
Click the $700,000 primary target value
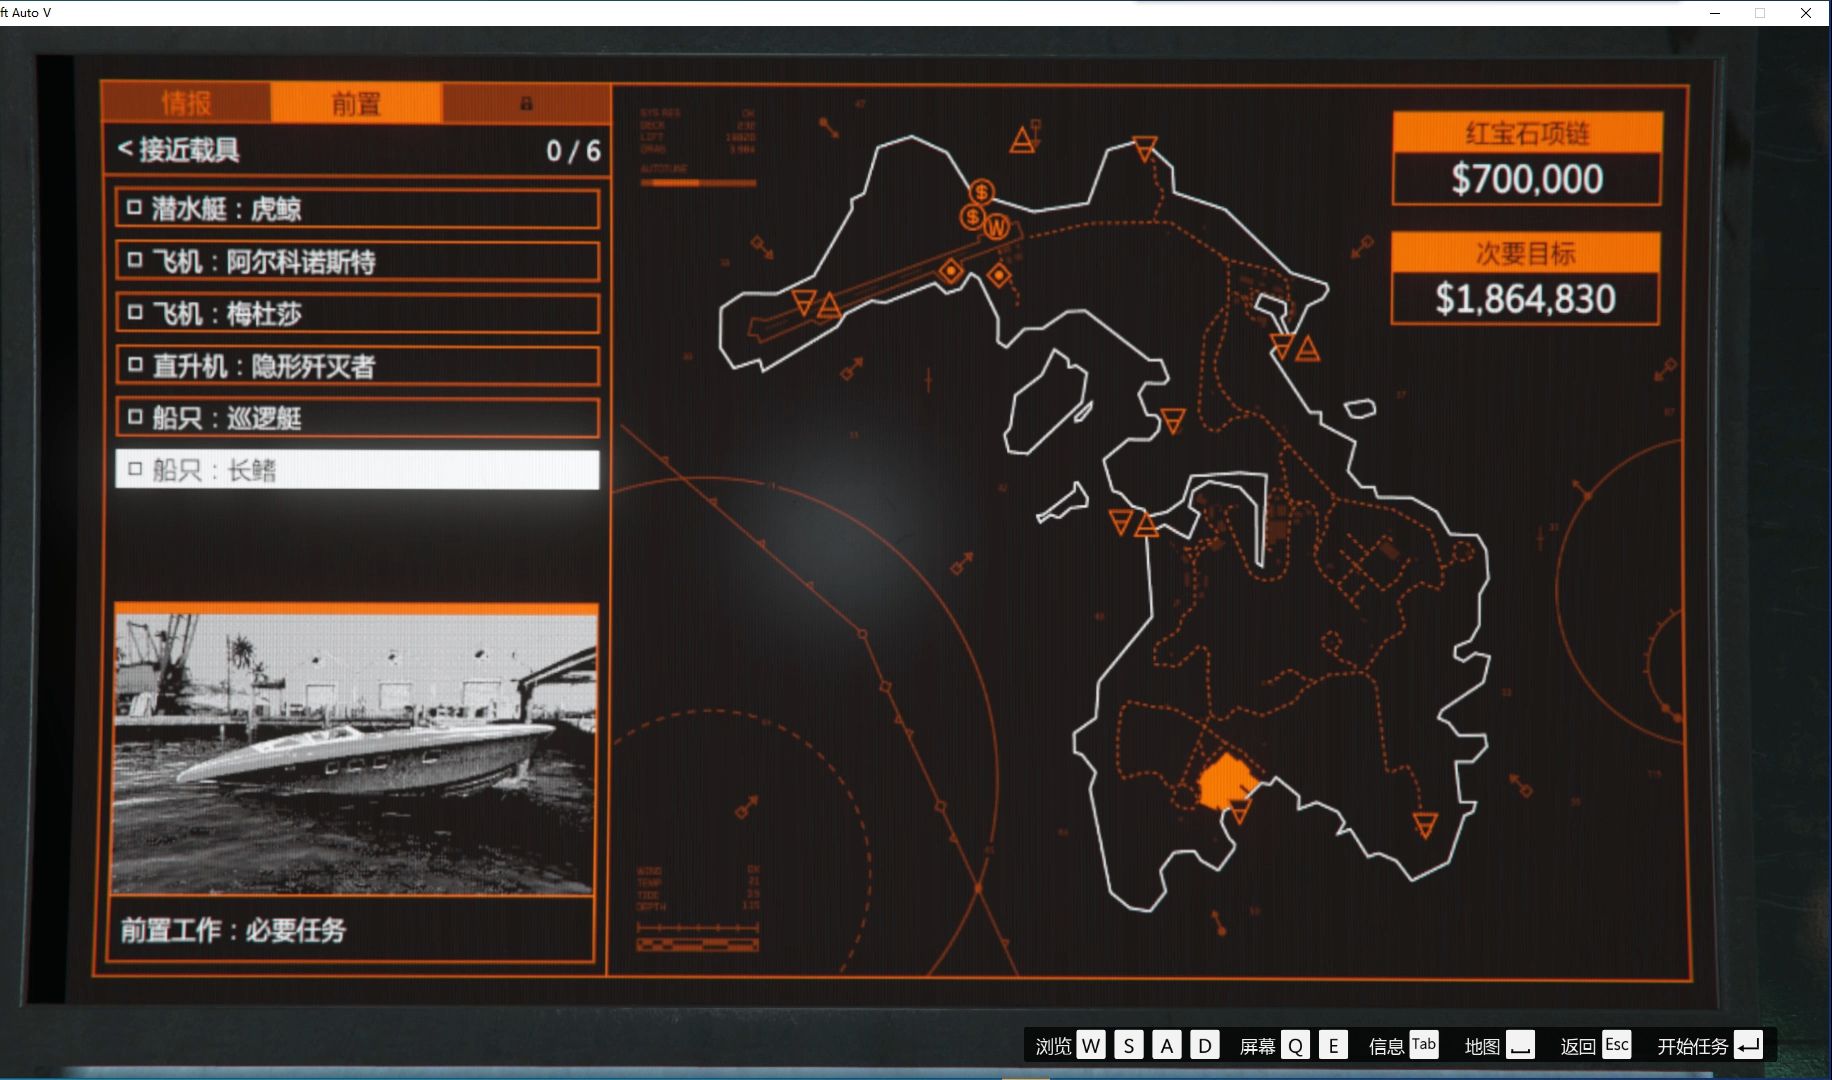(1527, 179)
